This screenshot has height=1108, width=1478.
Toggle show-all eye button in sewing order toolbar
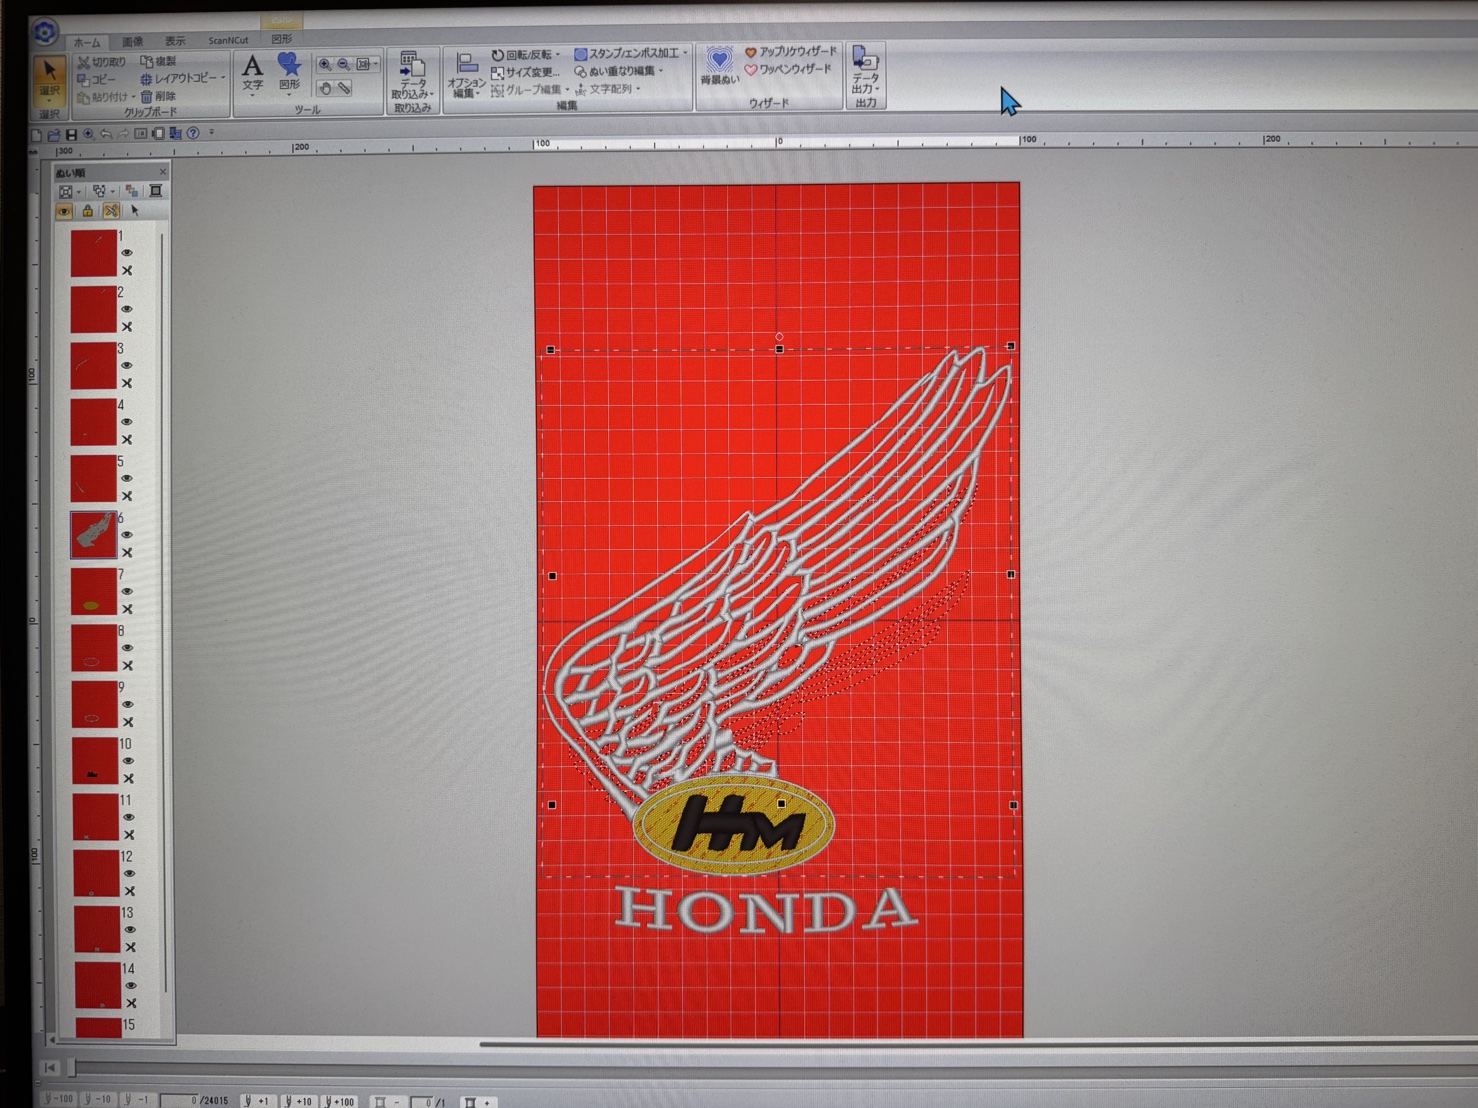coord(65,211)
